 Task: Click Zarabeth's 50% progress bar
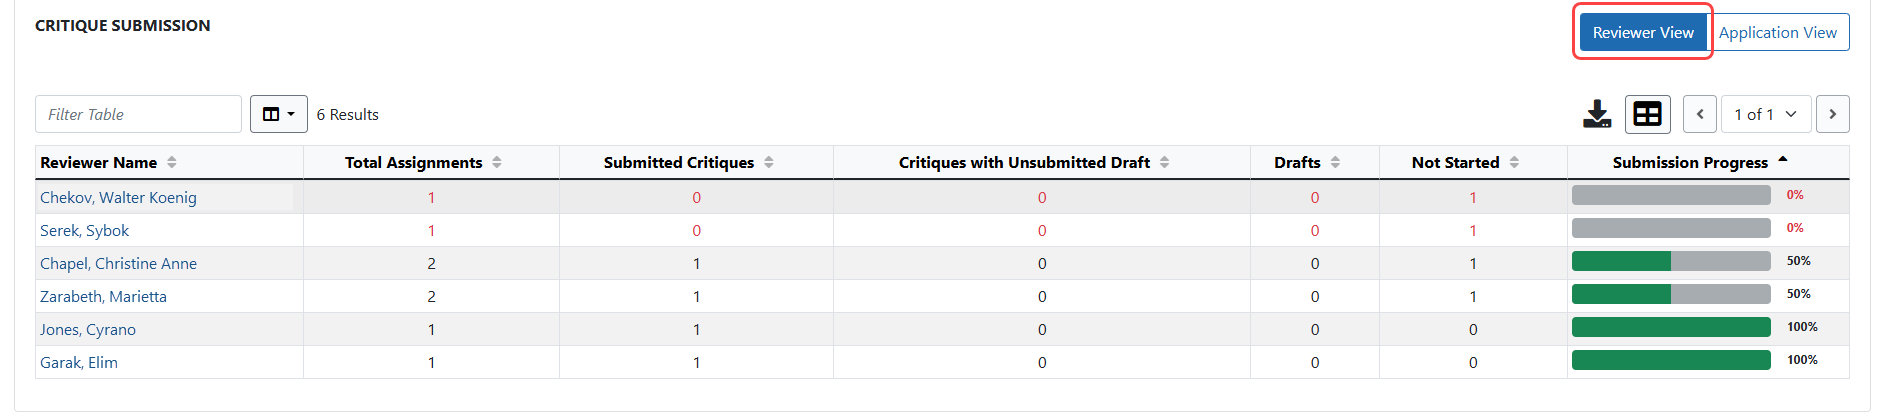coord(1671,294)
